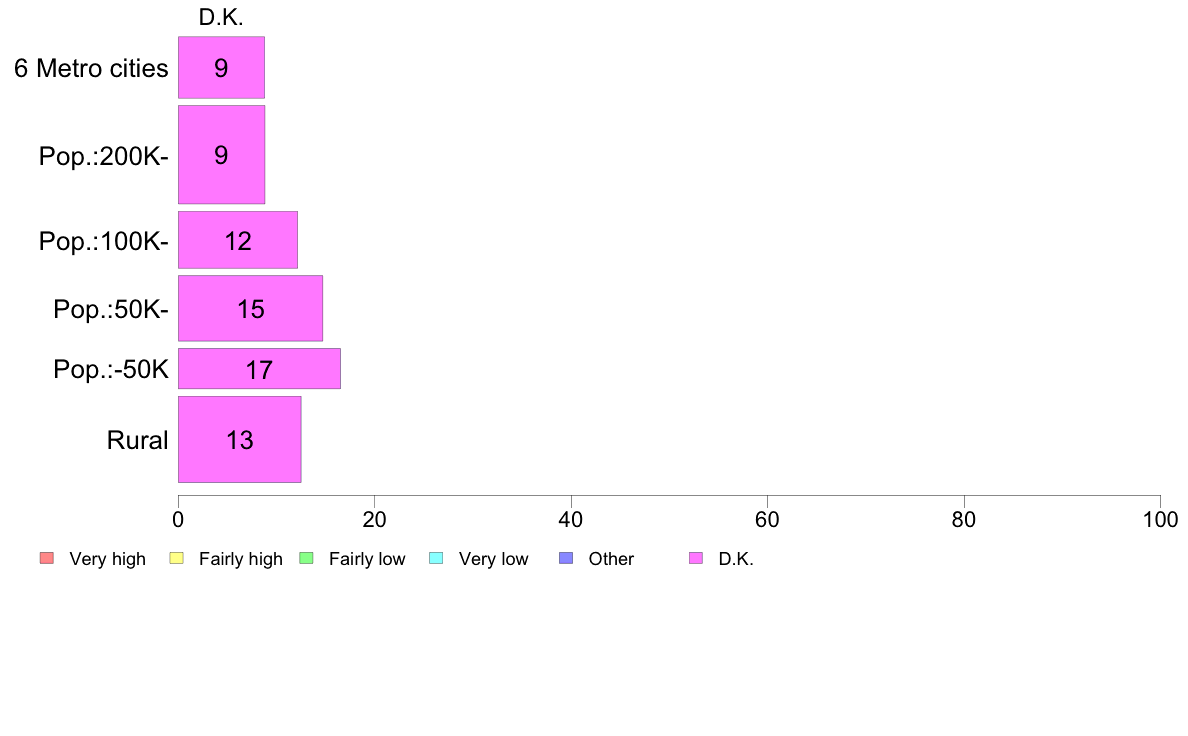Screen dimensions: 1188x736
Task: Select the Pop.:50K- bar showing 15
Action: tap(251, 308)
